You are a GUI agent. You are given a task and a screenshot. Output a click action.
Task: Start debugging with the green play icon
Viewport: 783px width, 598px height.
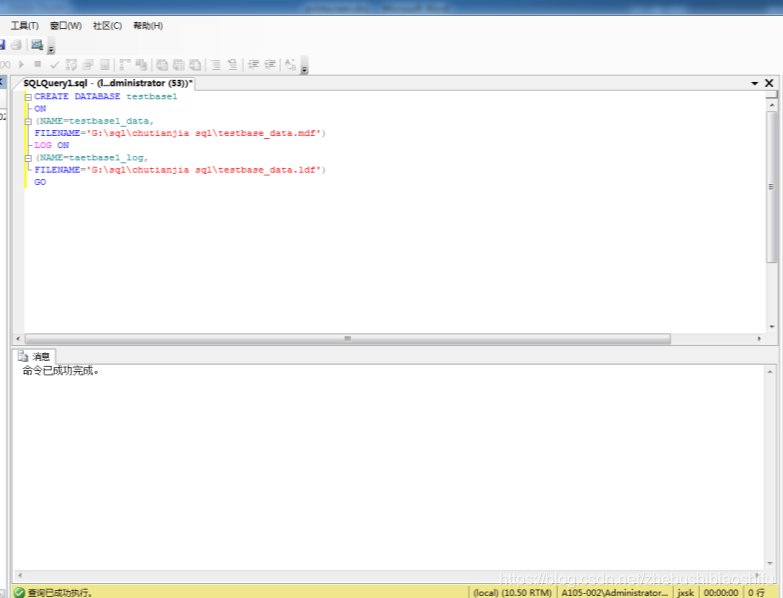tap(21, 64)
